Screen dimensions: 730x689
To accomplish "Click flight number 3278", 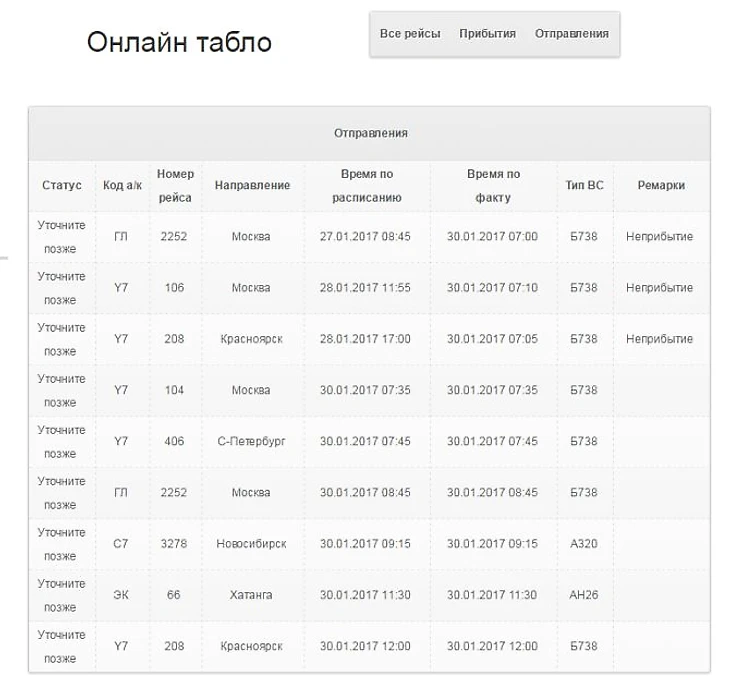I will [174, 544].
